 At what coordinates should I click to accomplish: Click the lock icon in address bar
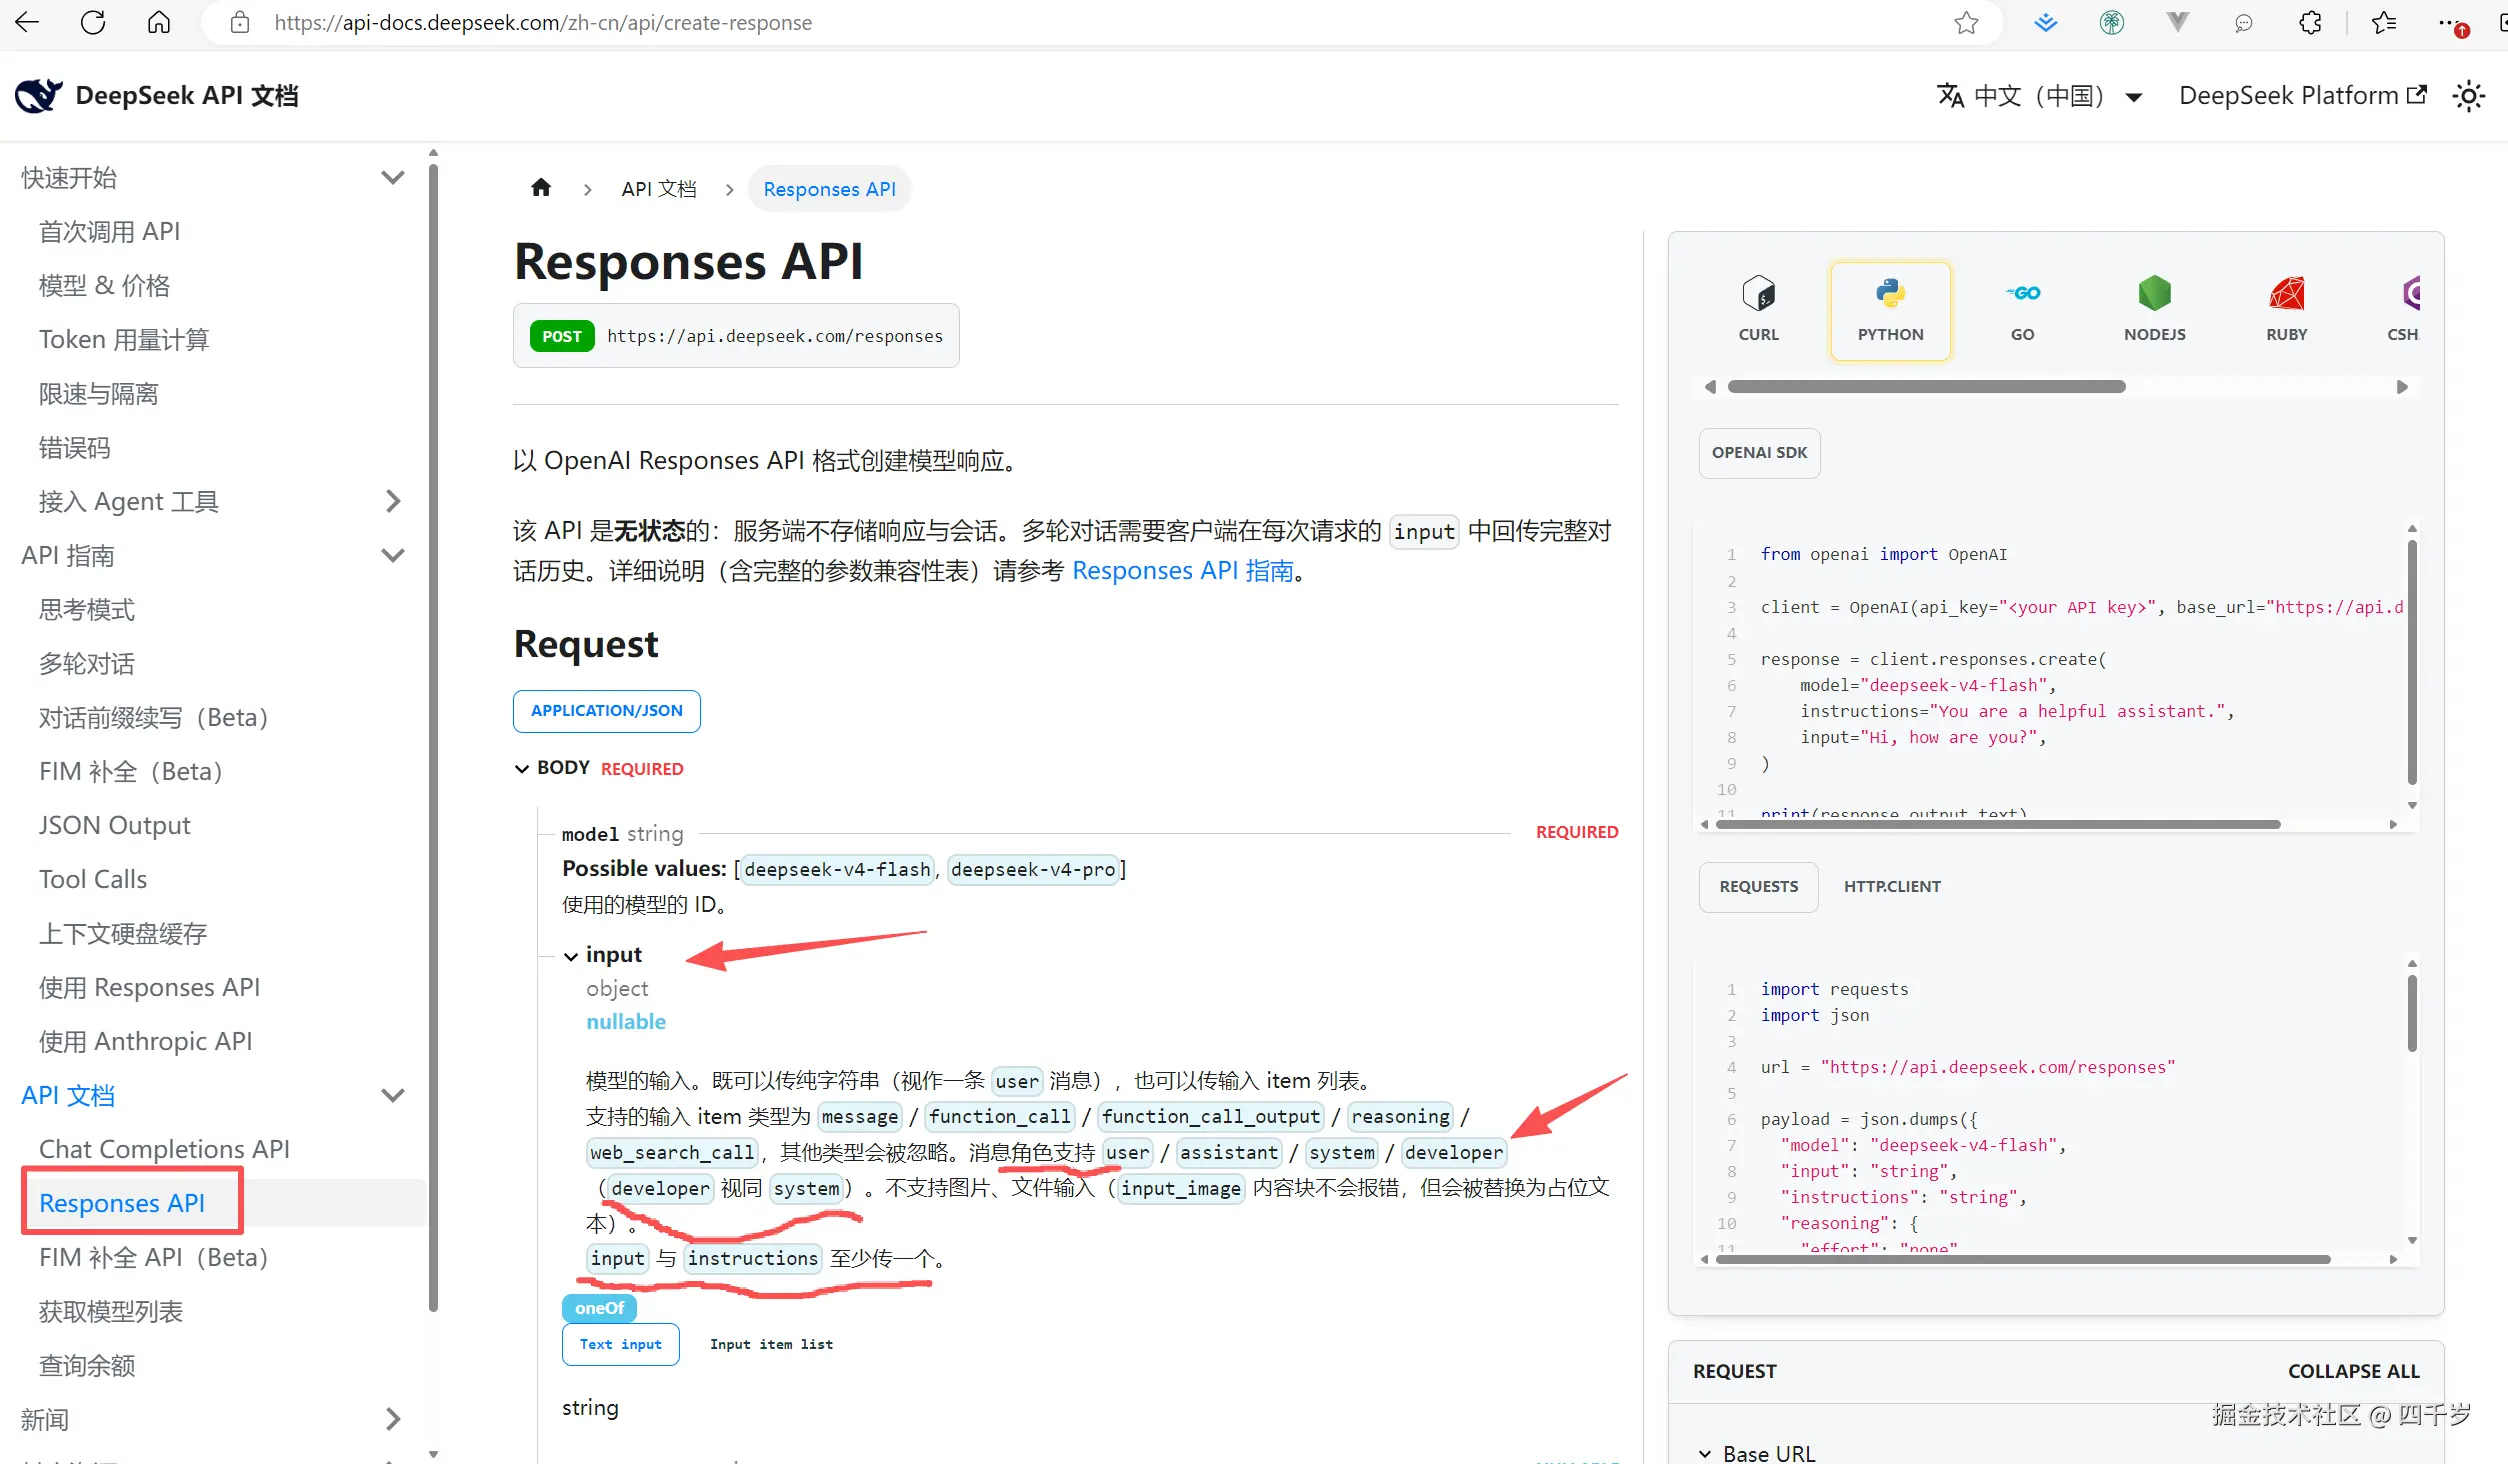pyautogui.click(x=240, y=22)
